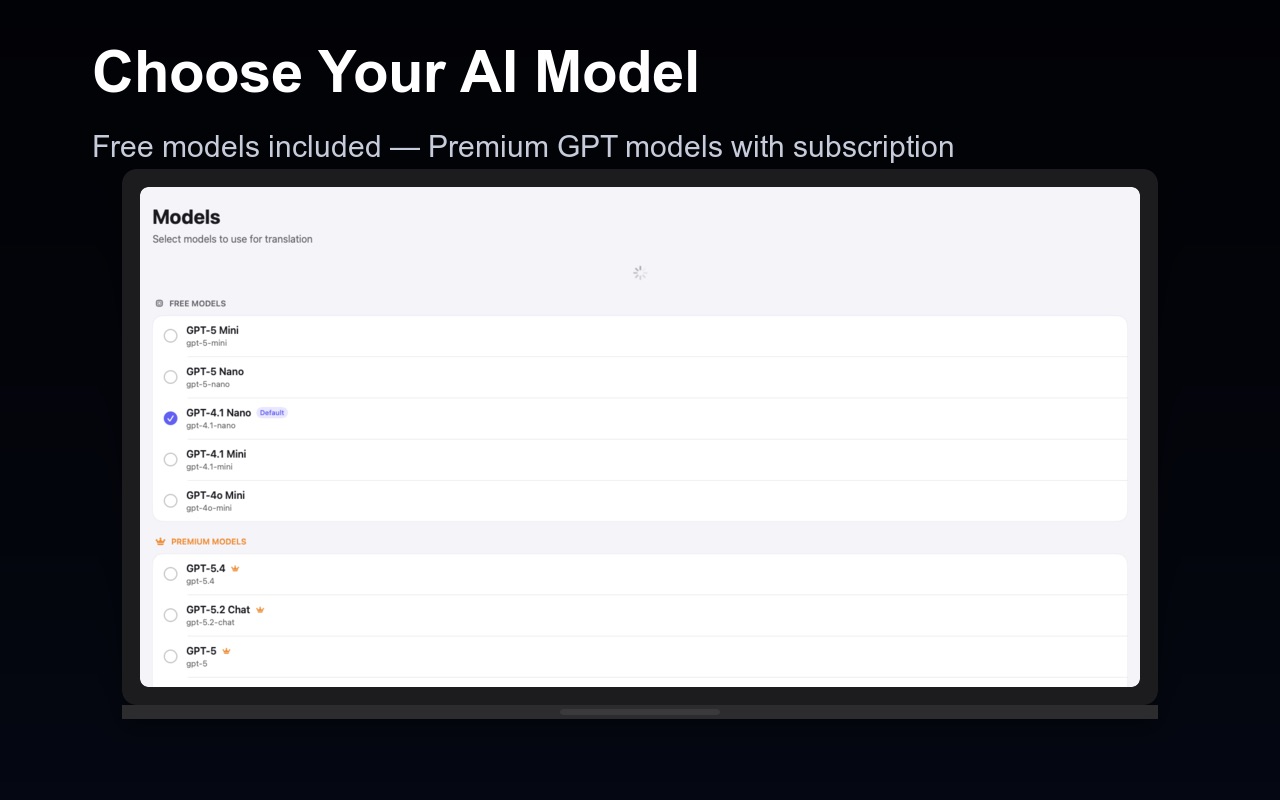Click the Free Models section label
The width and height of the screenshot is (1280, 800).
[197, 303]
